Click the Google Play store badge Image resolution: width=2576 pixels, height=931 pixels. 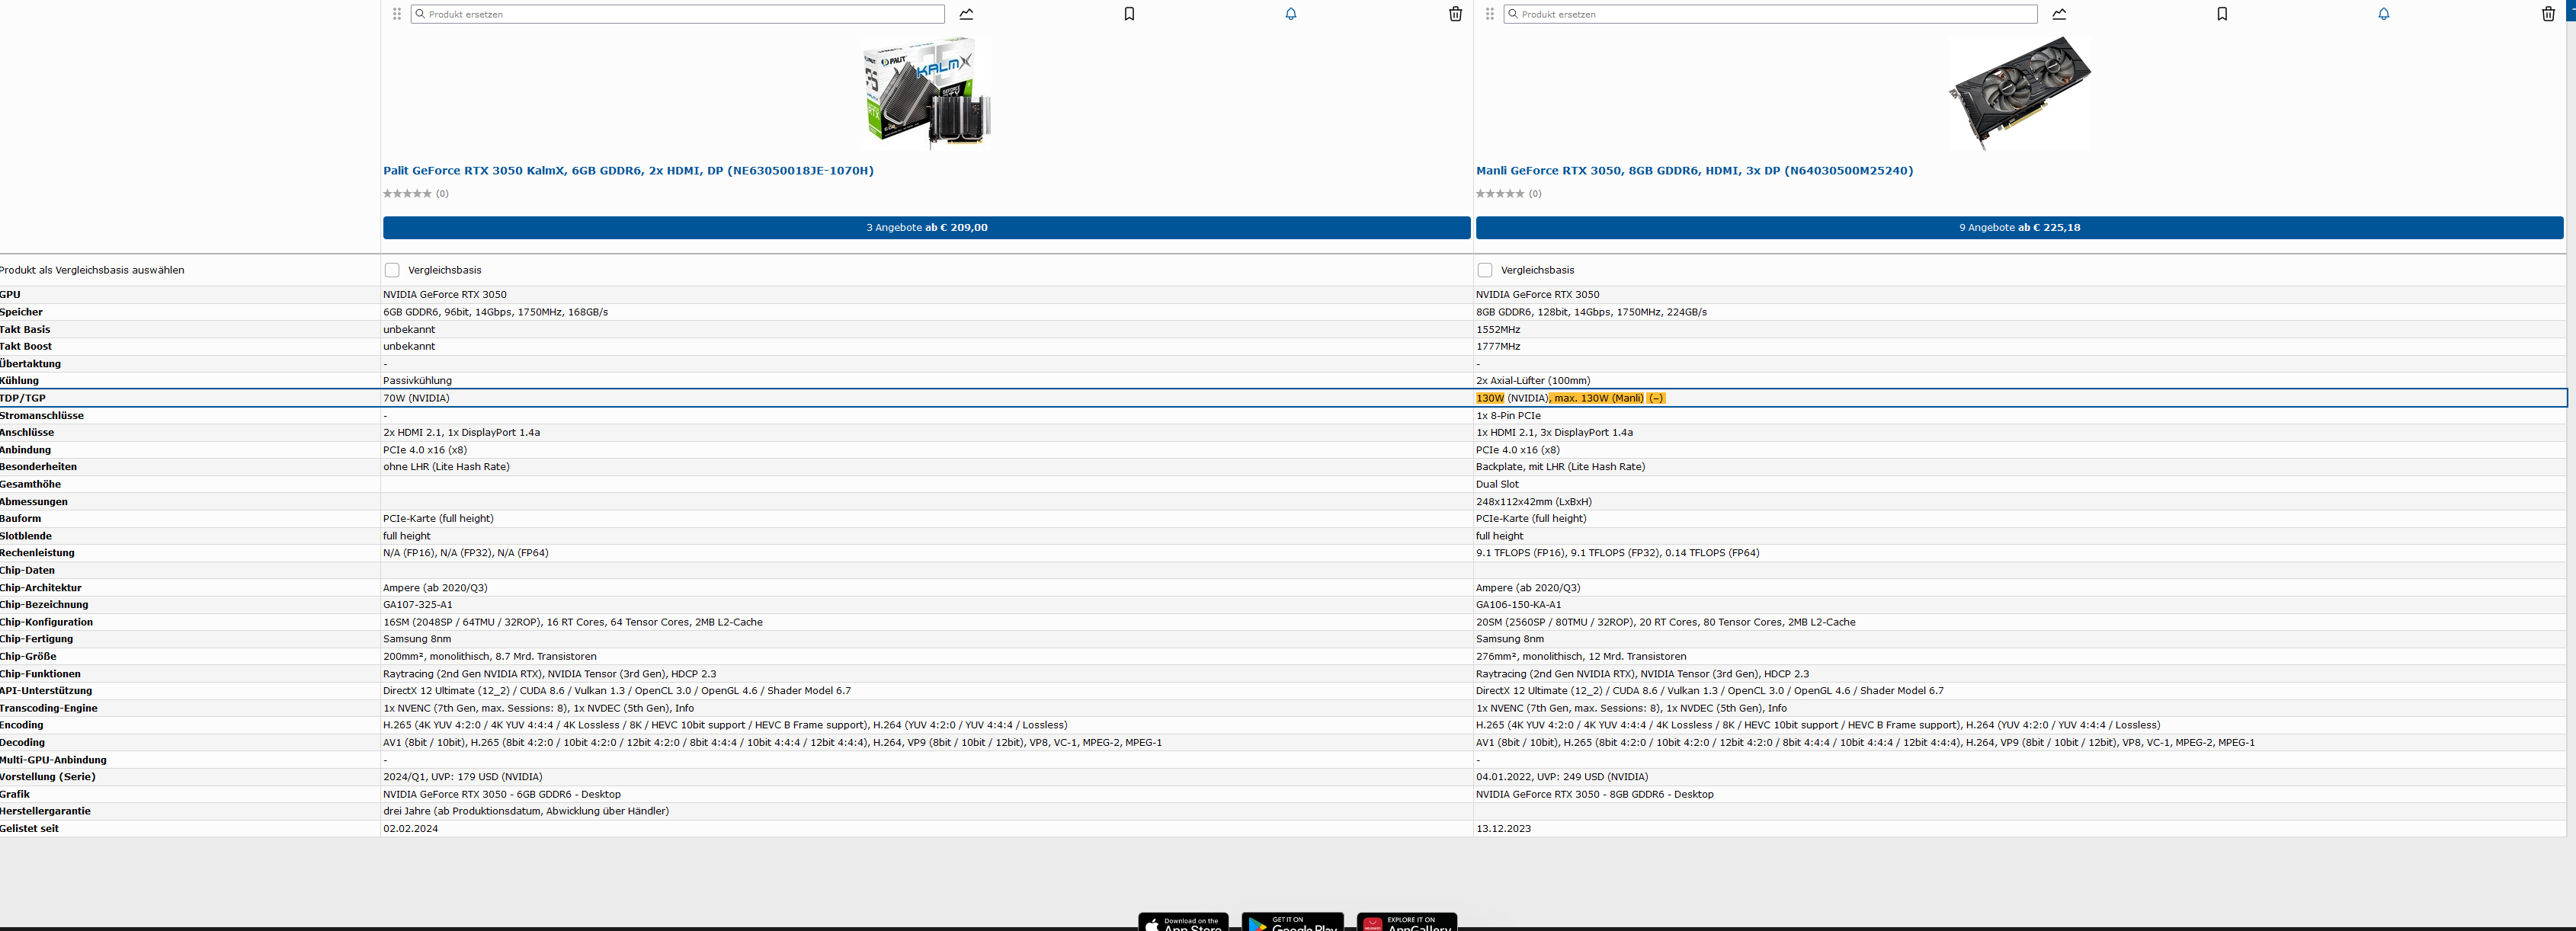[x=1292, y=922]
